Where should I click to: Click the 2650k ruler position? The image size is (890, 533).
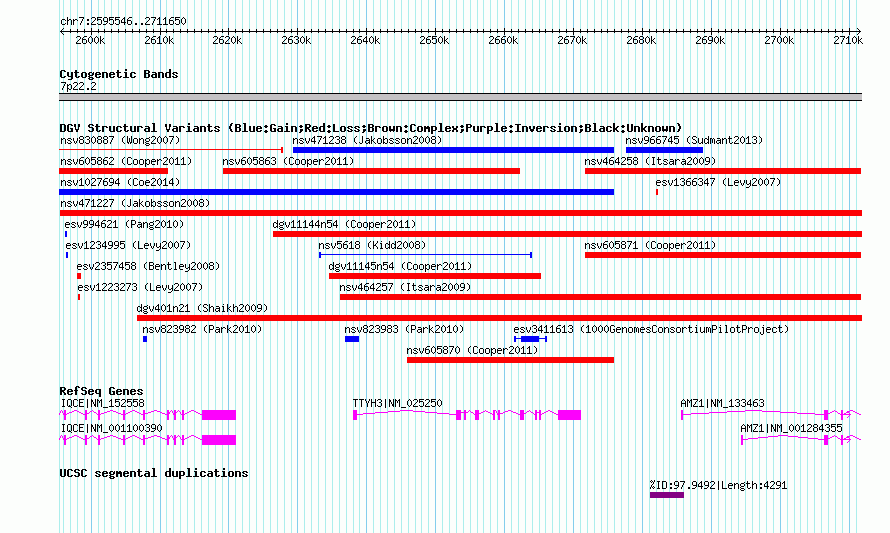(x=434, y=40)
